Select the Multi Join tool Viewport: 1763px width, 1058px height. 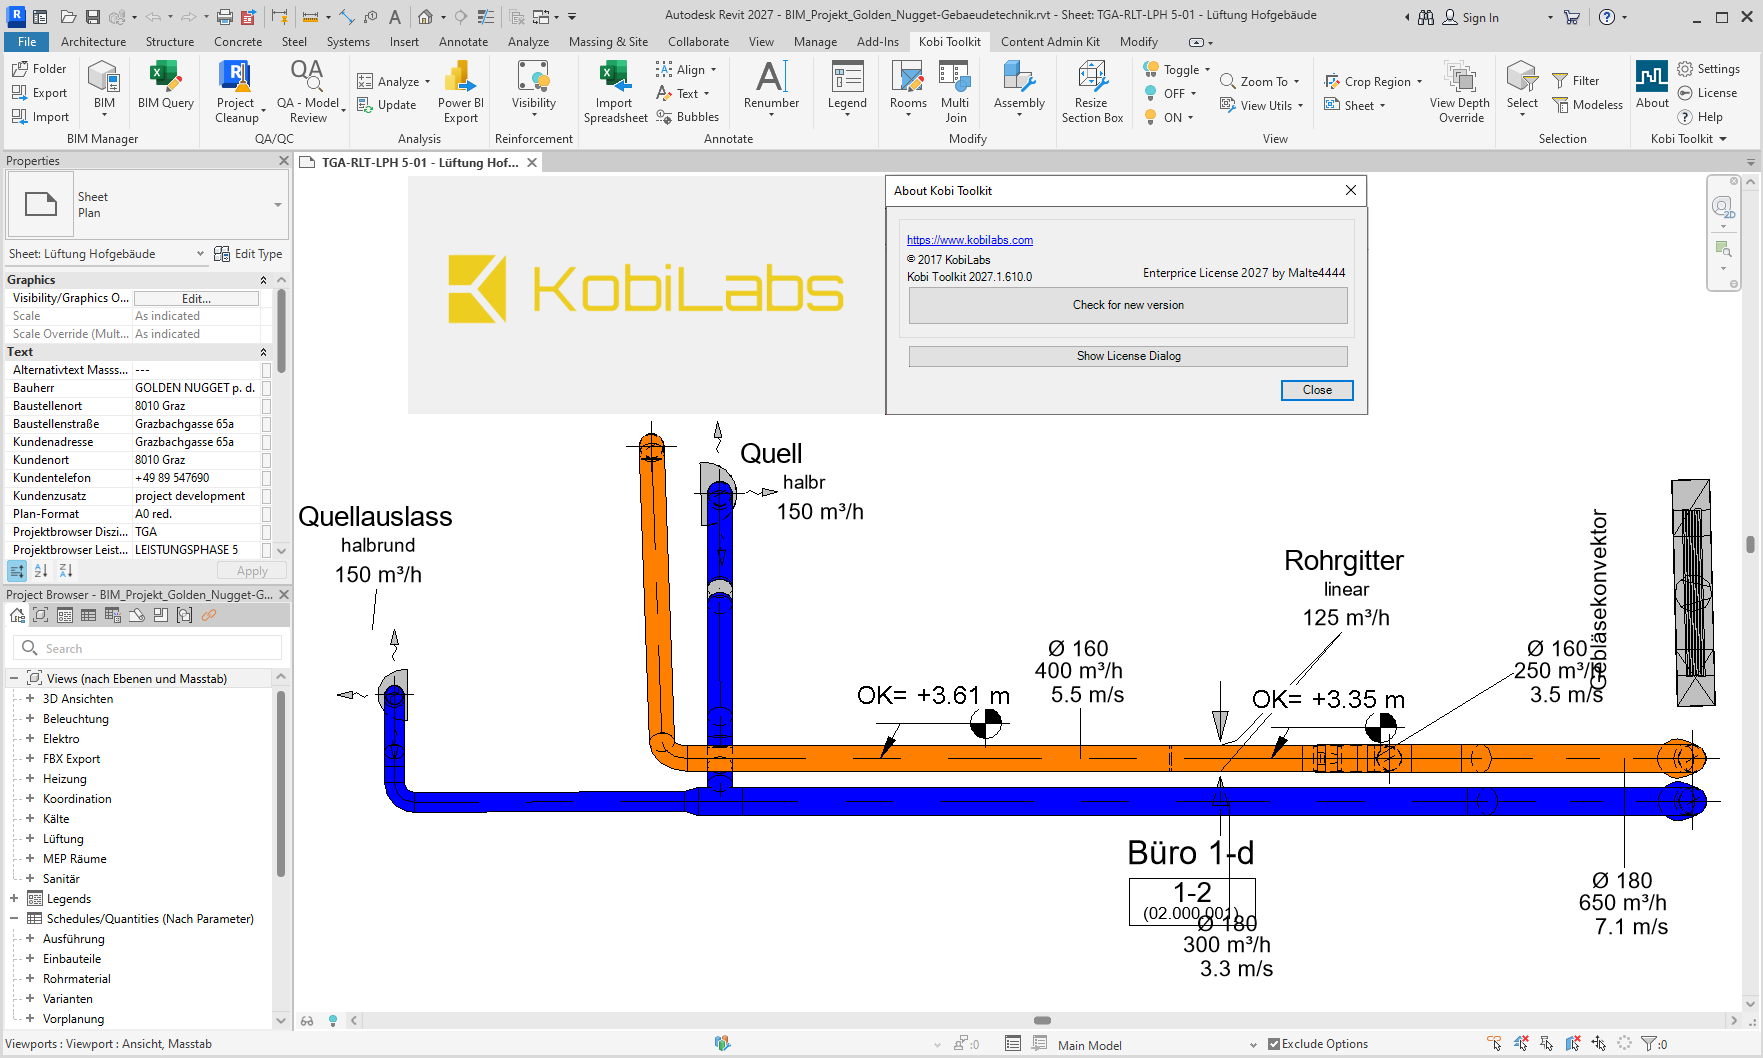955,91
